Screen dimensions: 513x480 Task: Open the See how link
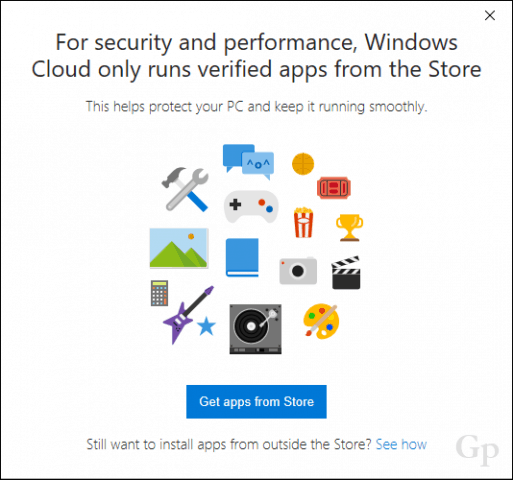[401, 444]
